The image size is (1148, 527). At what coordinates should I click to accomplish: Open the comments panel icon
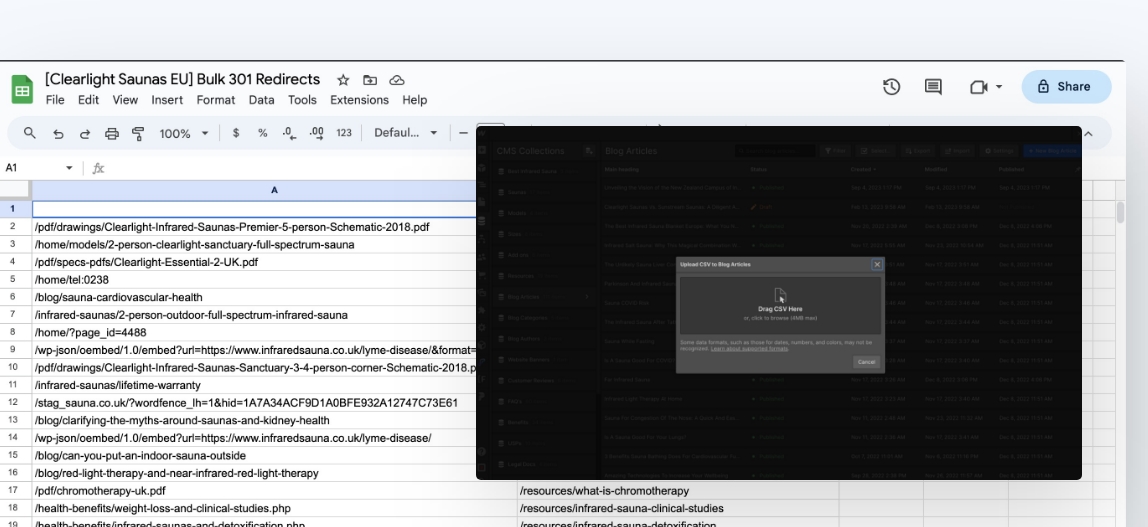pyautogui.click(x=933, y=86)
